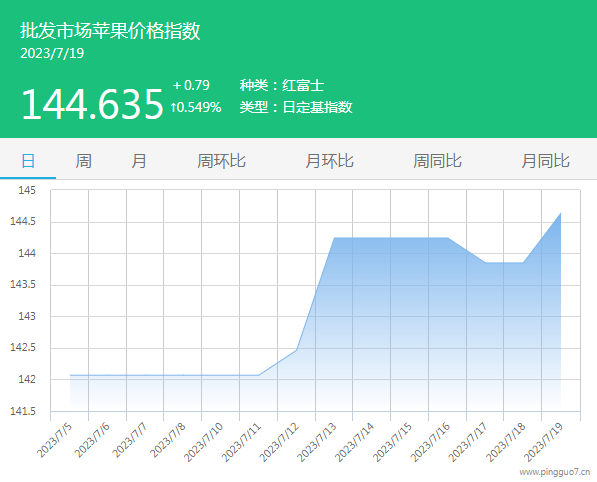This screenshot has height=482, width=597.
Task: Open the 月环比 tab
Action: [330, 161]
